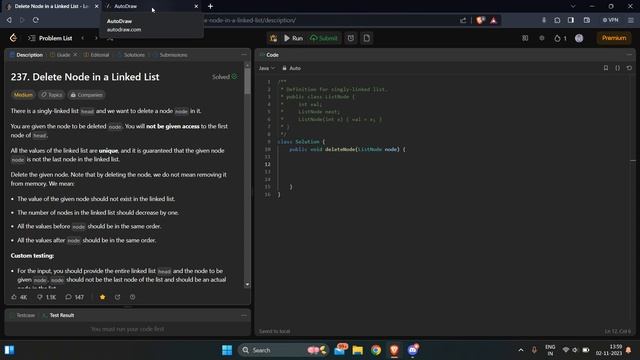The image size is (640, 360).
Task: Close the AutoDraw browser tab
Action: (196, 6)
